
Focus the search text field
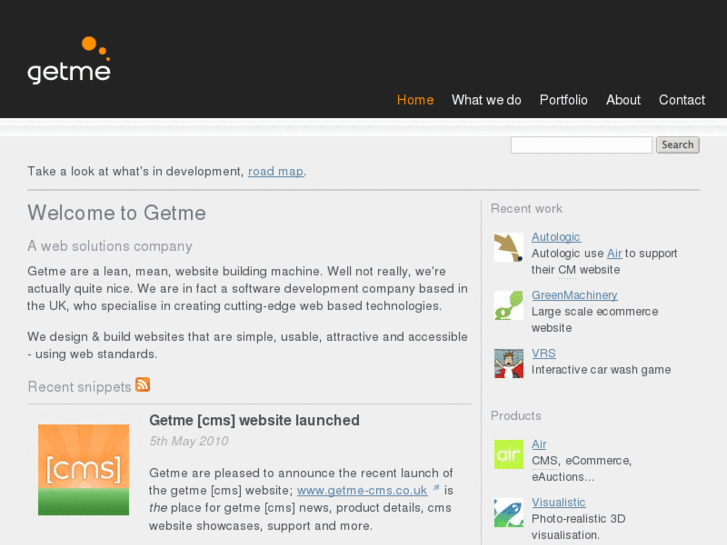[x=581, y=145]
